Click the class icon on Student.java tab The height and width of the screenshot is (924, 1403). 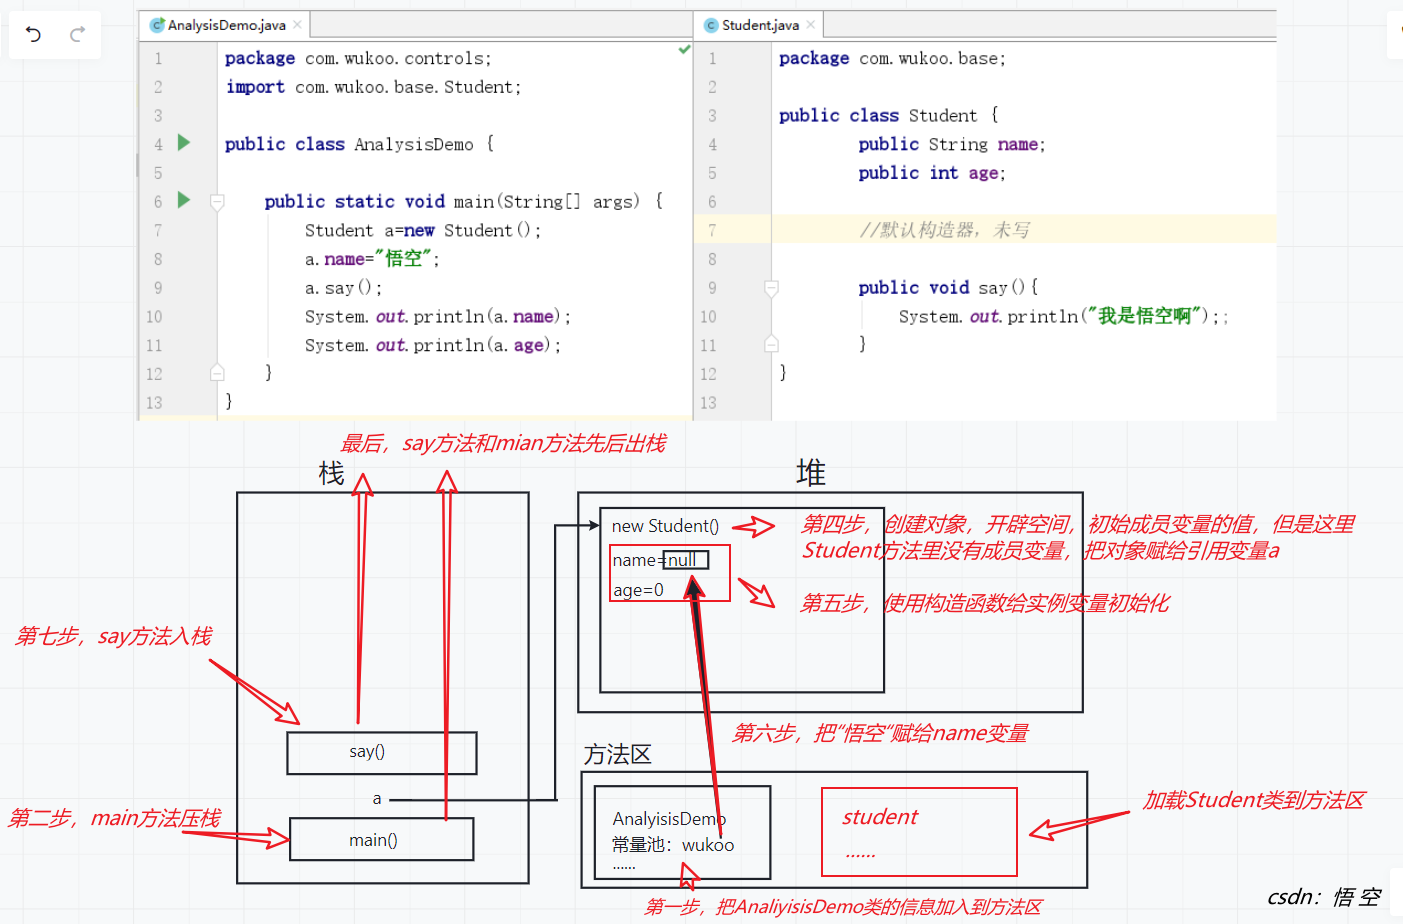(711, 25)
